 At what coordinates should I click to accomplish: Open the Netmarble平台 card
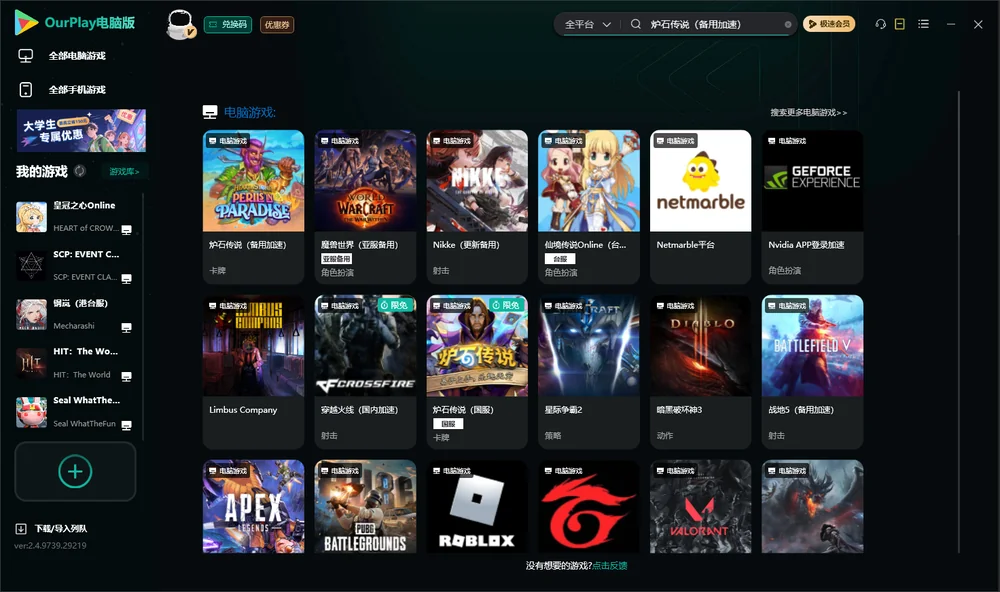[700, 207]
